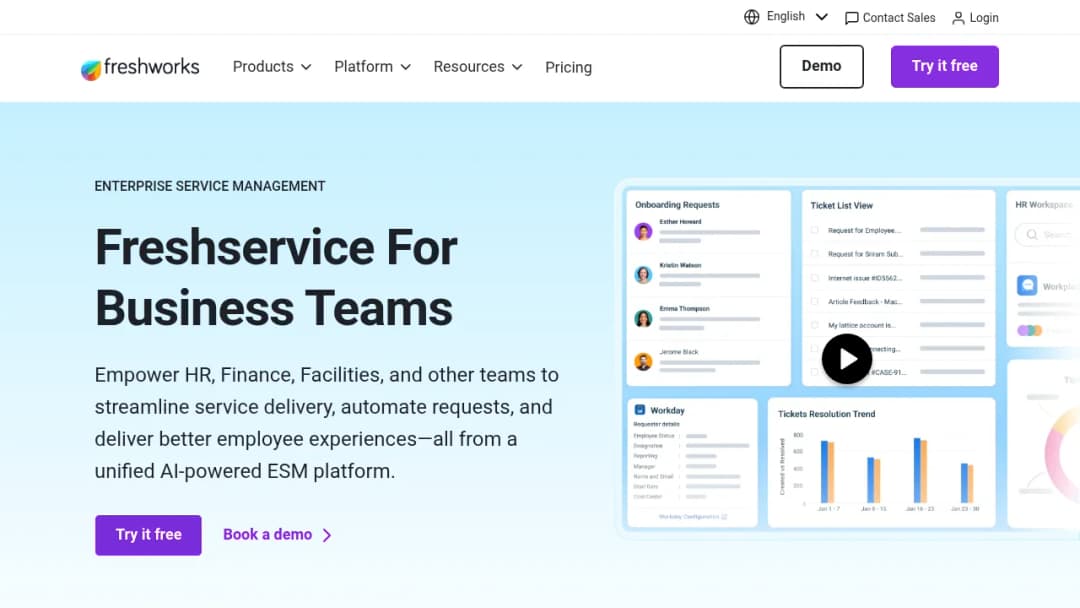The image size is (1080, 608).
Task: Open the English language dropdown
Action: click(x=796, y=17)
